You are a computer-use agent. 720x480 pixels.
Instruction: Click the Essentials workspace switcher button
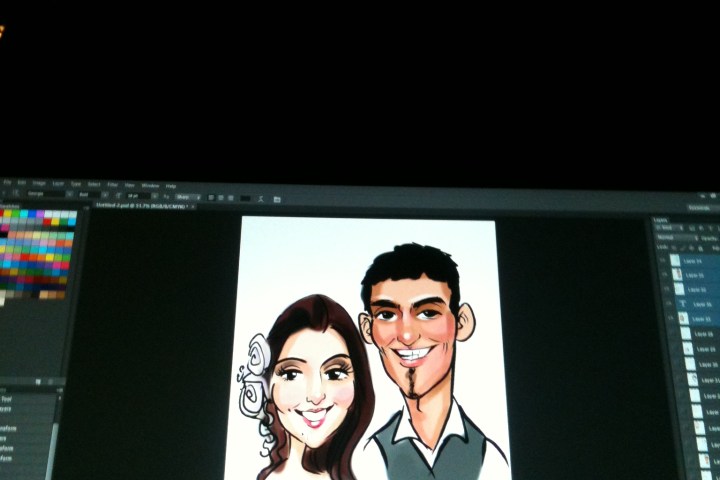click(x=699, y=208)
